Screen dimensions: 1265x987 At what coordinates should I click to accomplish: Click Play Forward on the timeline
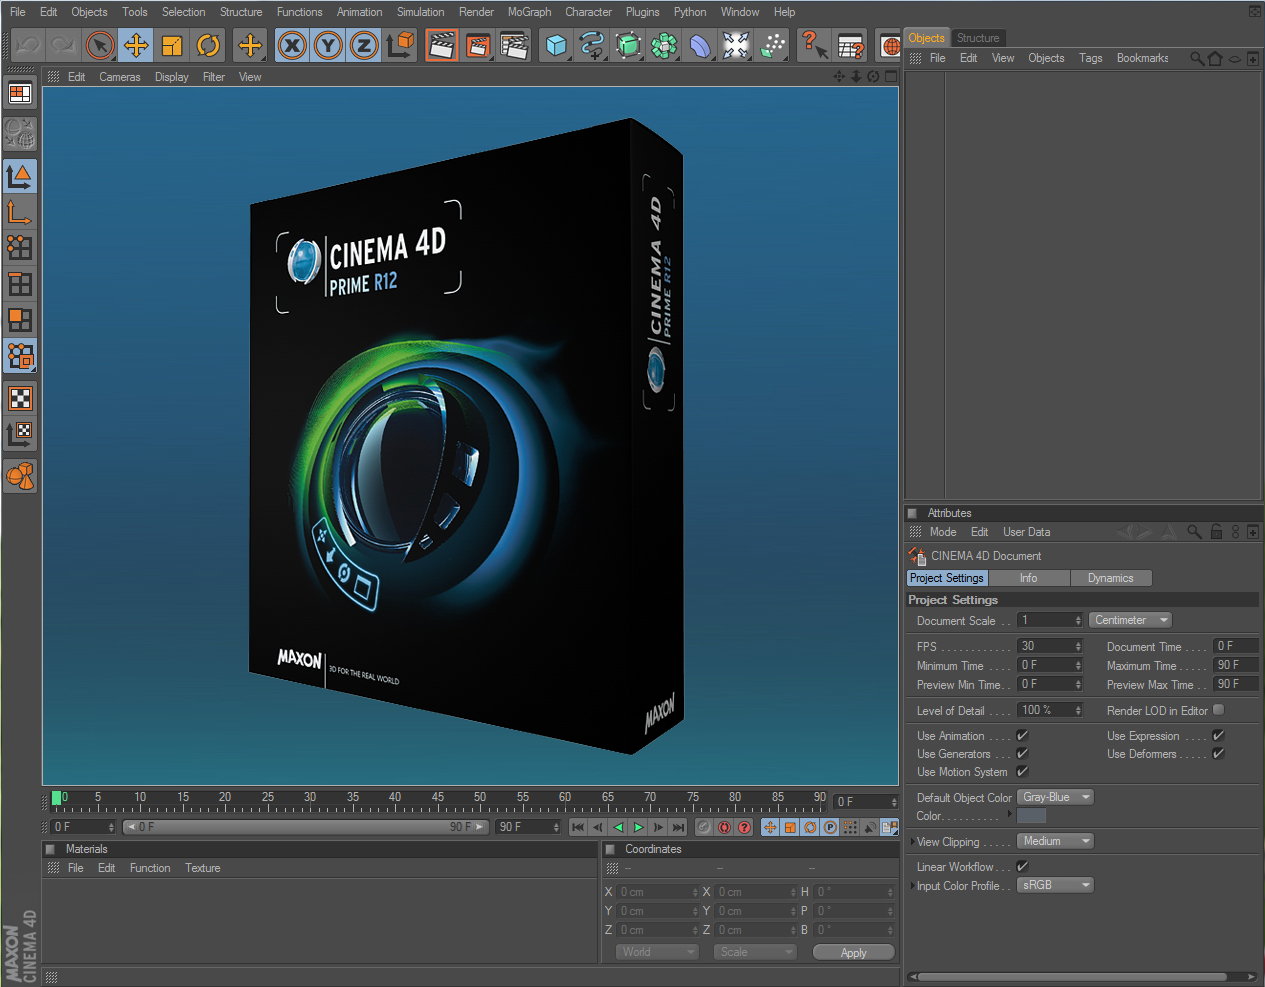pyautogui.click(x=638, y=827)
